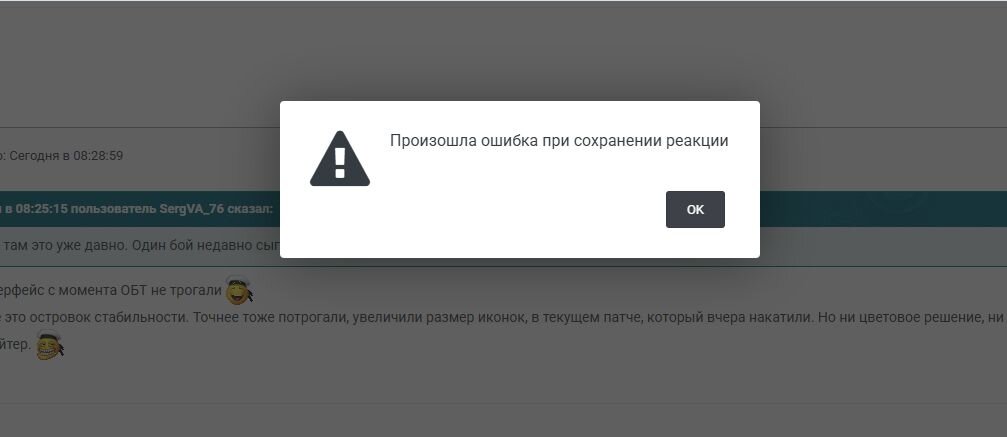Click the reaction save error message text

pos(559,141)
